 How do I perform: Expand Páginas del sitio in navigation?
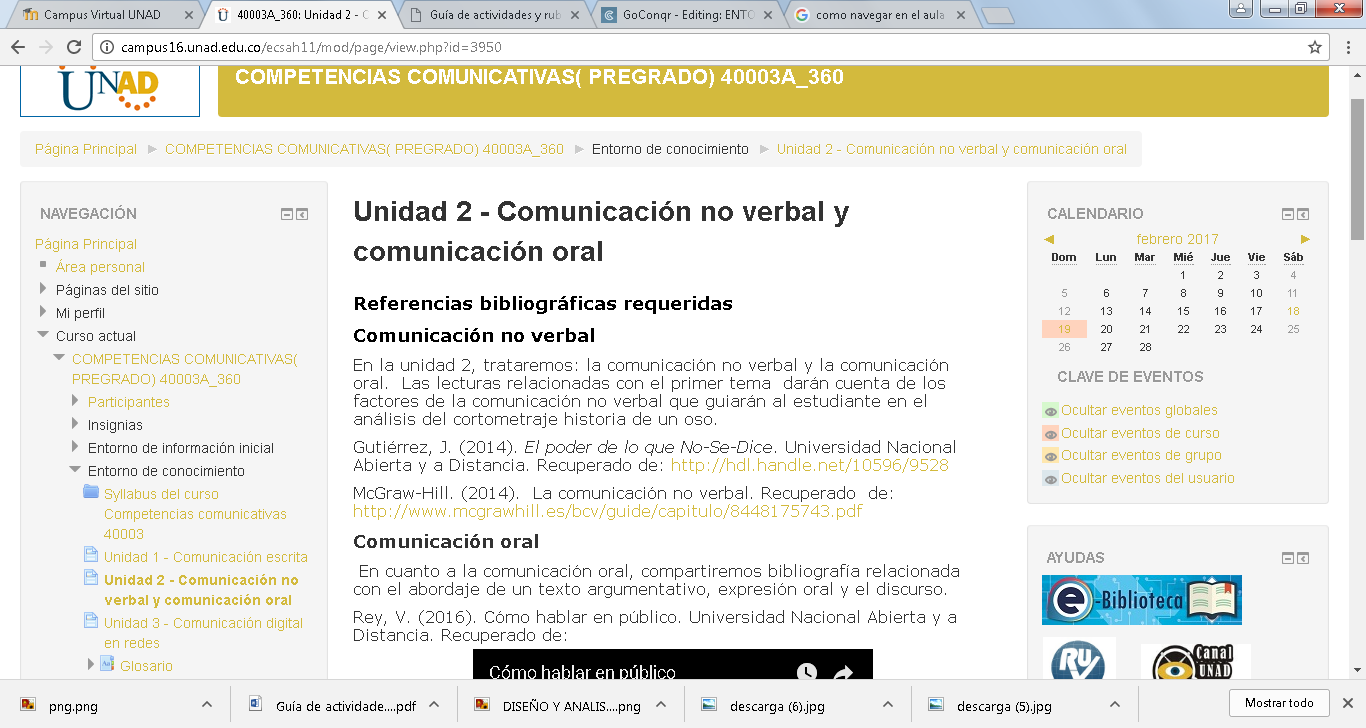tap(43, 289)
